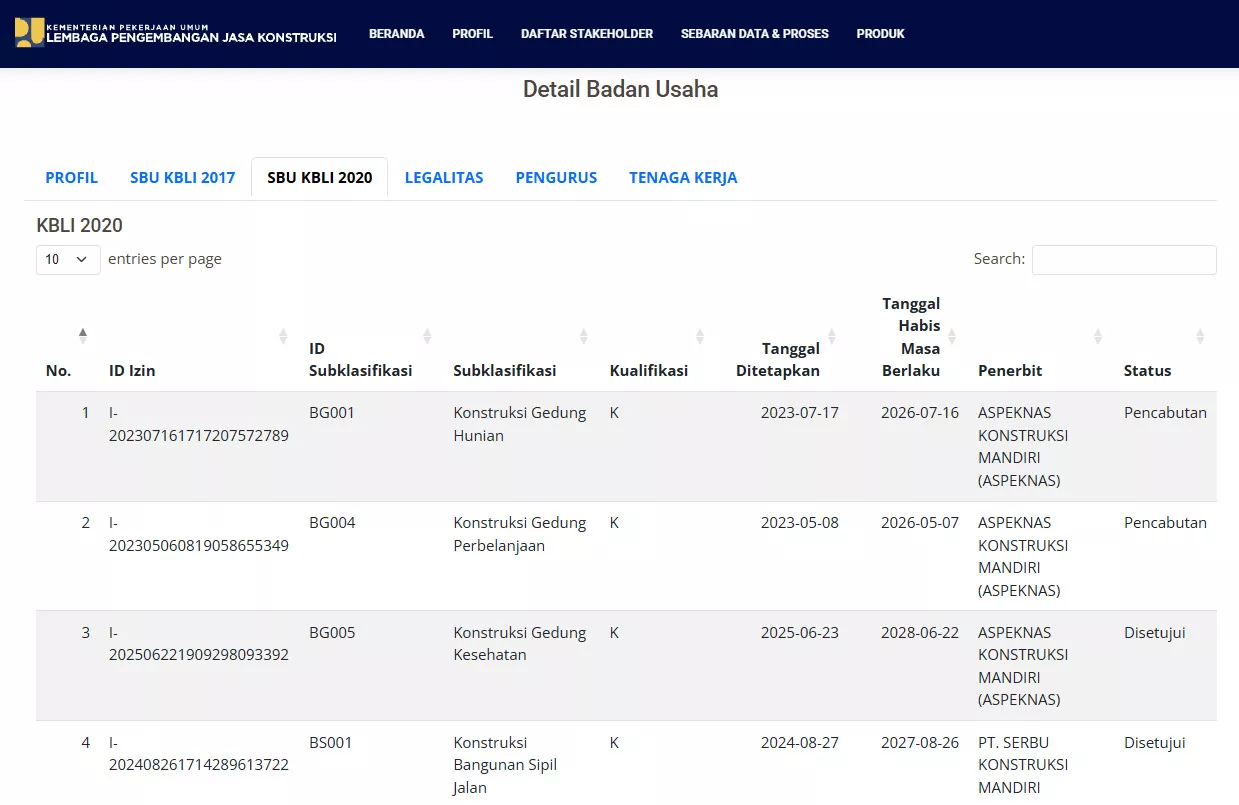This screenshot has width=1239, height=805.
Task: Click Disetujui status in BS001 row
Action: click(x=1155, y=743)
